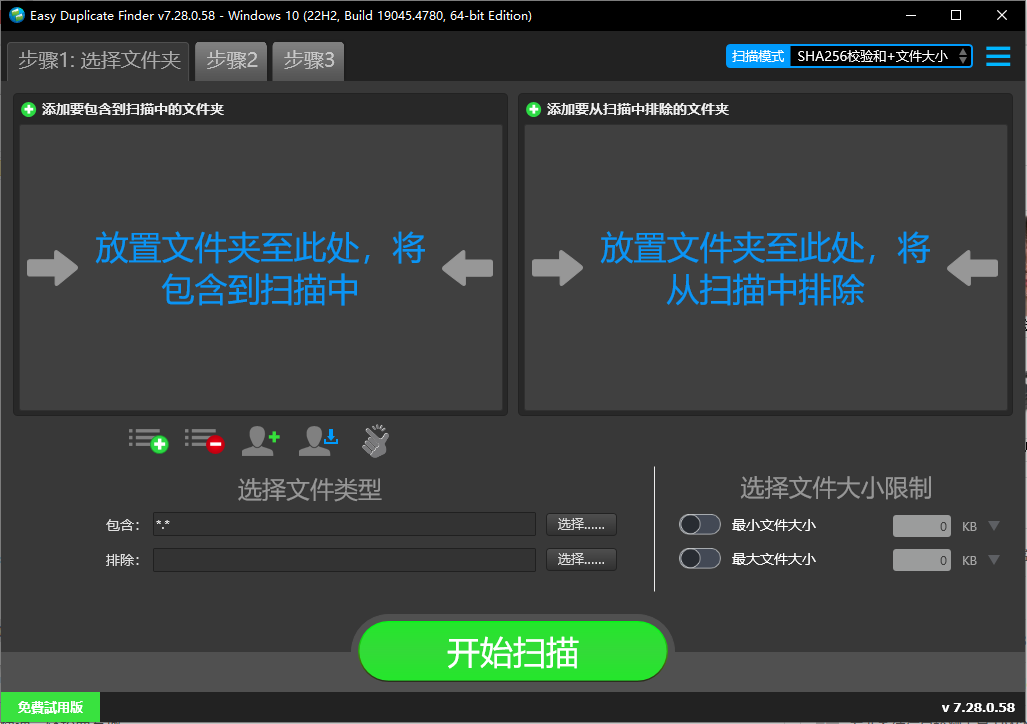Viewport: 1027px width, 724px height.
Task: Click the remove folder from list icon
Action: (205, 439)
